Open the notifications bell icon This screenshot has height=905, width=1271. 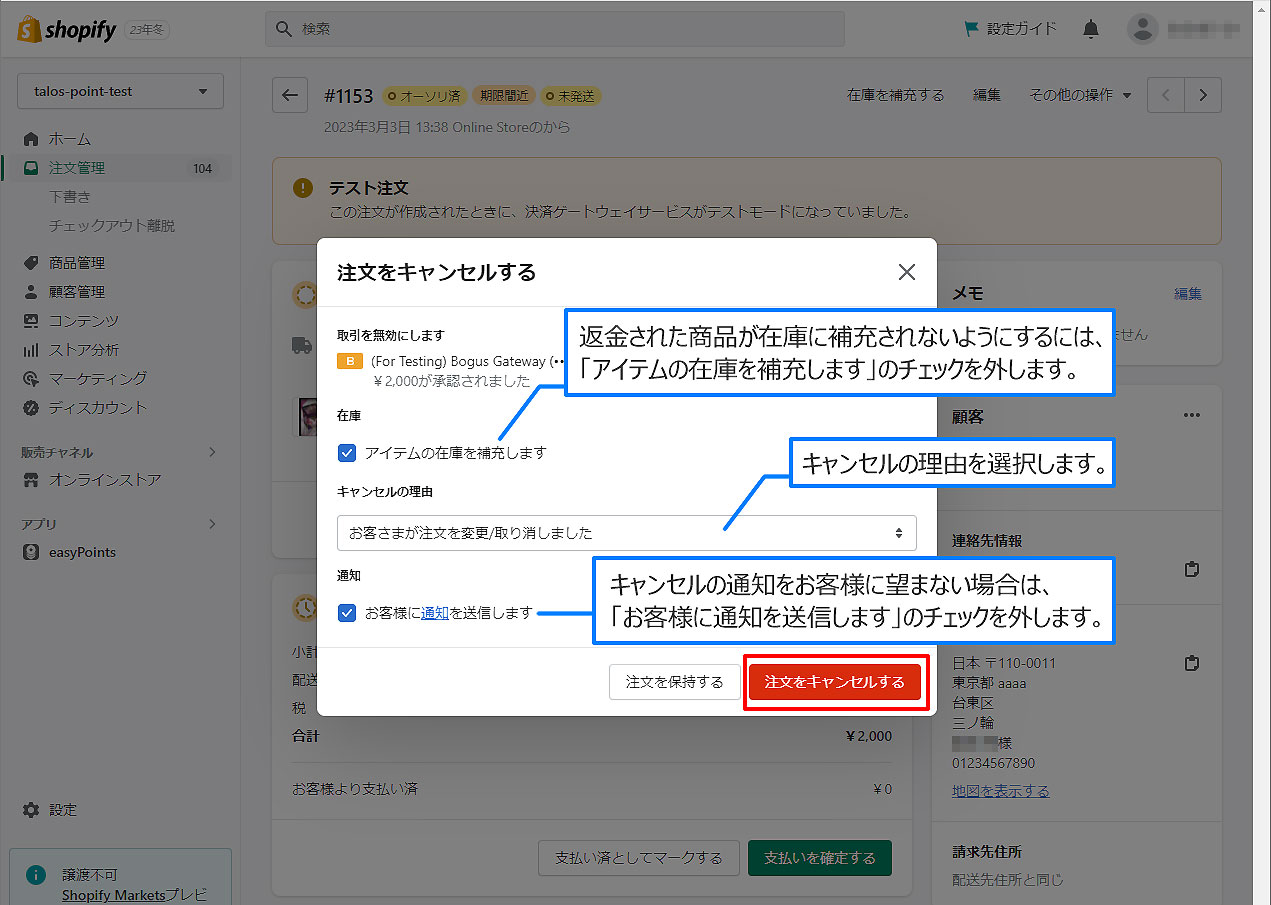(1091, 29)
